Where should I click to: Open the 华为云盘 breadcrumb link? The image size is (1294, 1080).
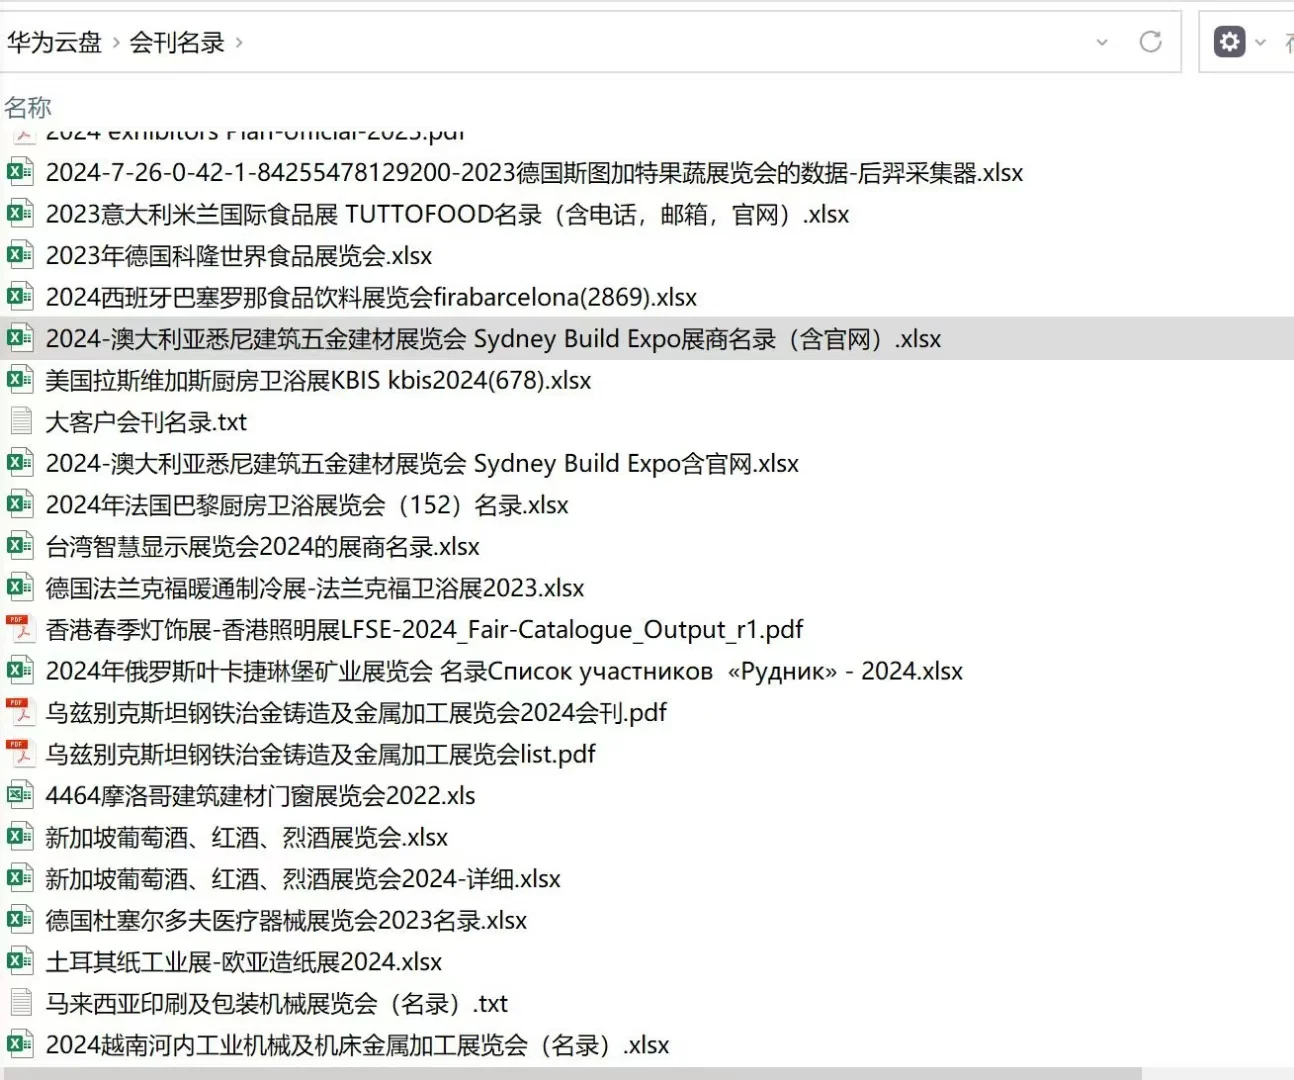pyautogui.click(x=55, y=43)
